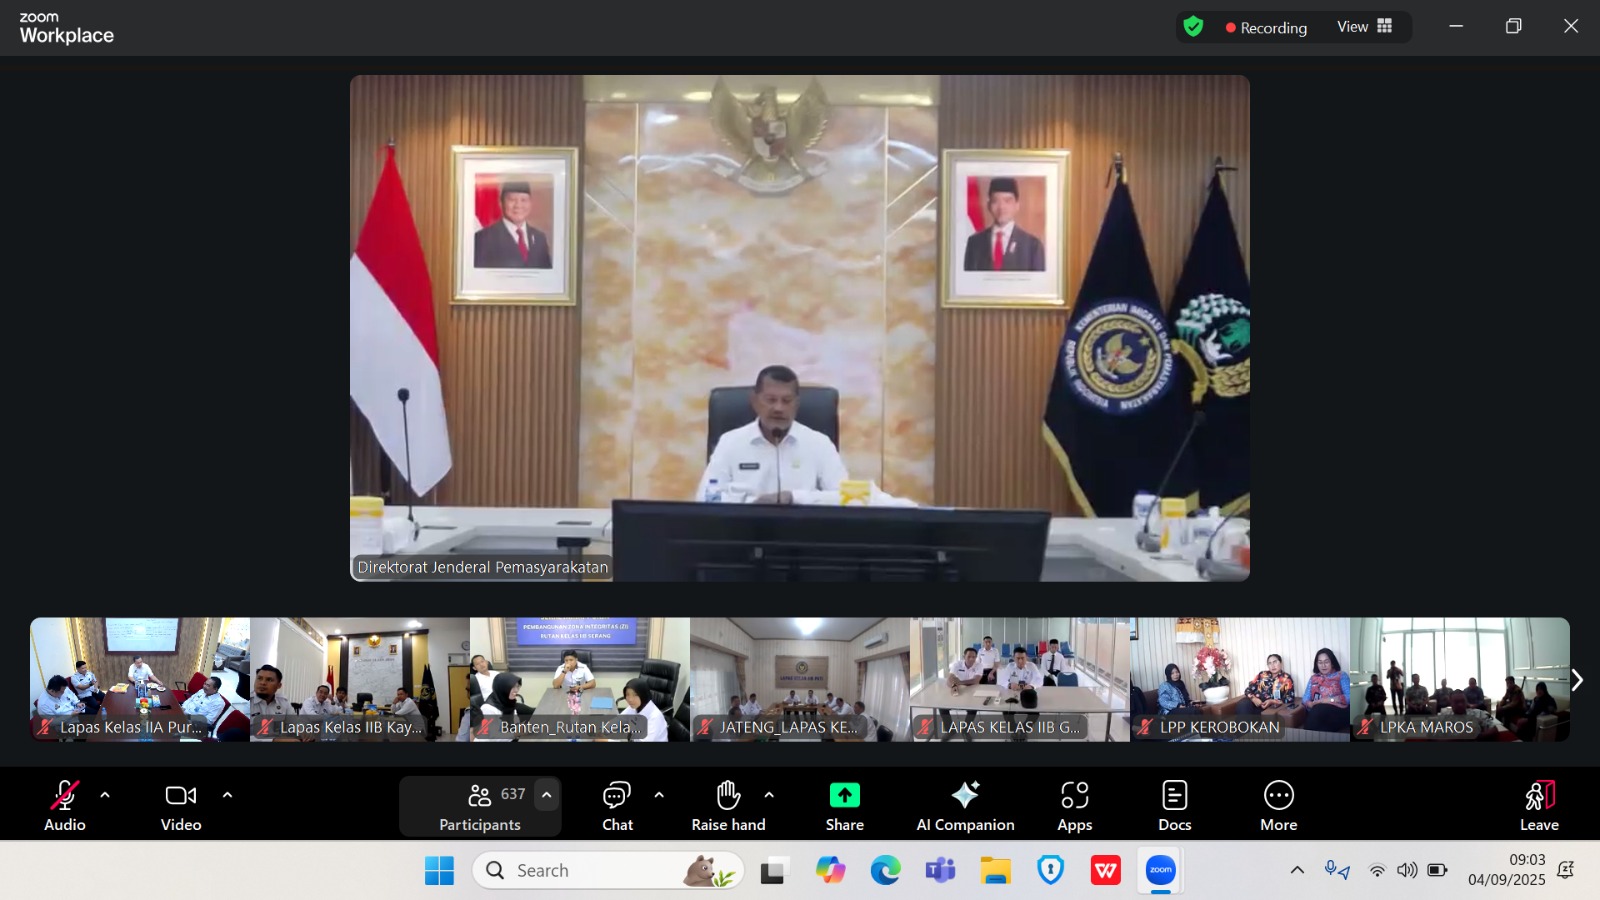Unmute the microphone with Audio button
This screenshot has width=1600, height=900.
point(65,805)
